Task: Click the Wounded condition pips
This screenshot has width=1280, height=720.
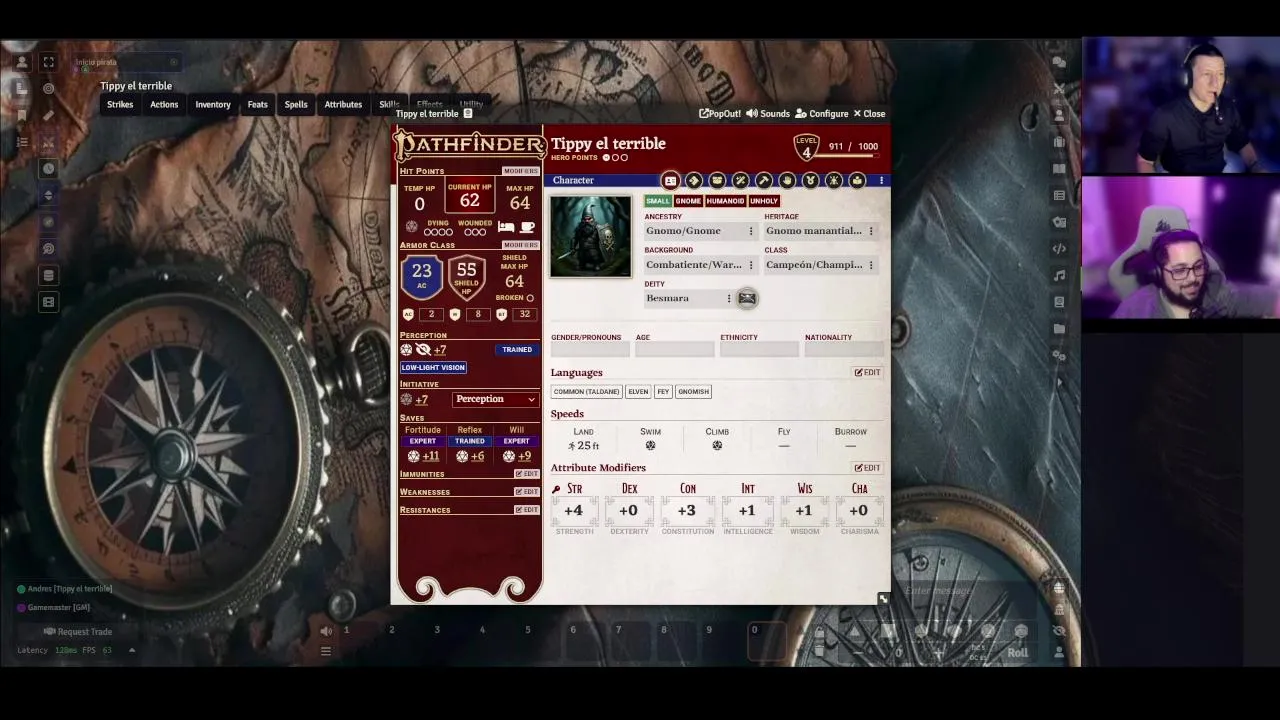Action: click(475, 232)
